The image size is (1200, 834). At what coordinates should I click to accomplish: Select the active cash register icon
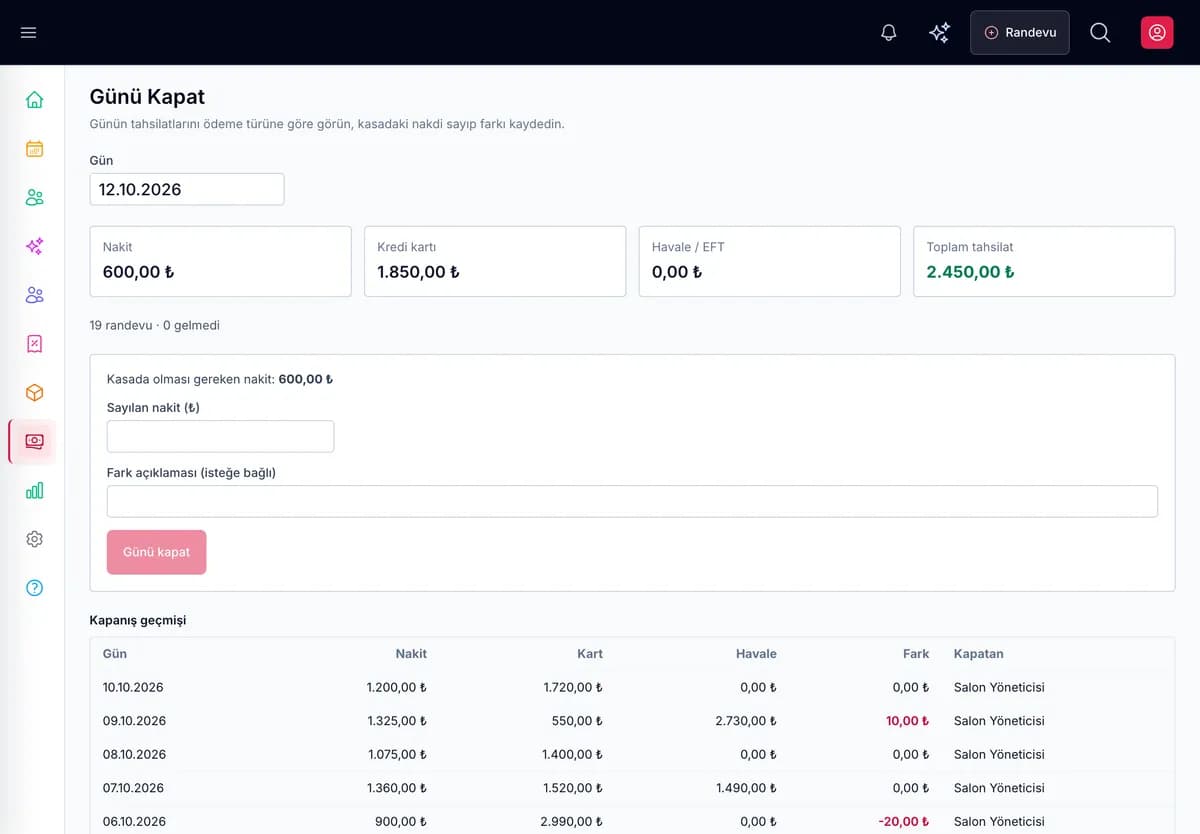[x=34, y=441]
